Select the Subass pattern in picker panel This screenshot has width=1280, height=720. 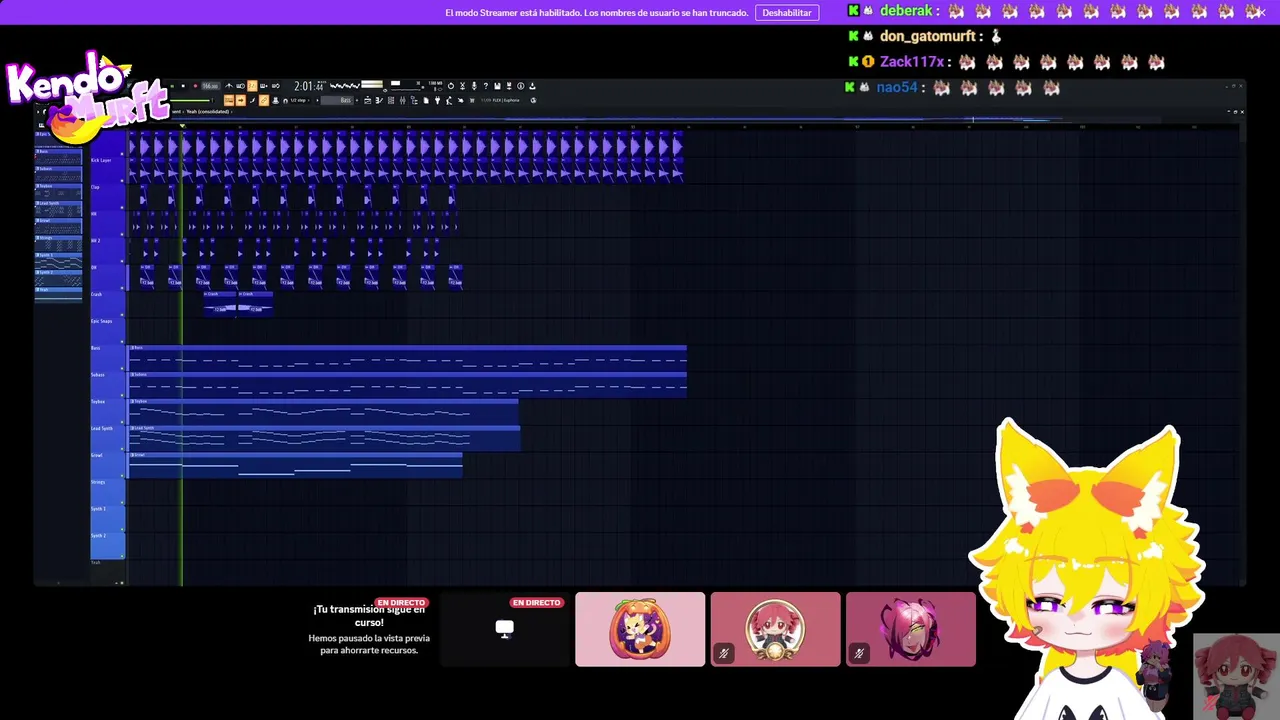coord(58,174)
